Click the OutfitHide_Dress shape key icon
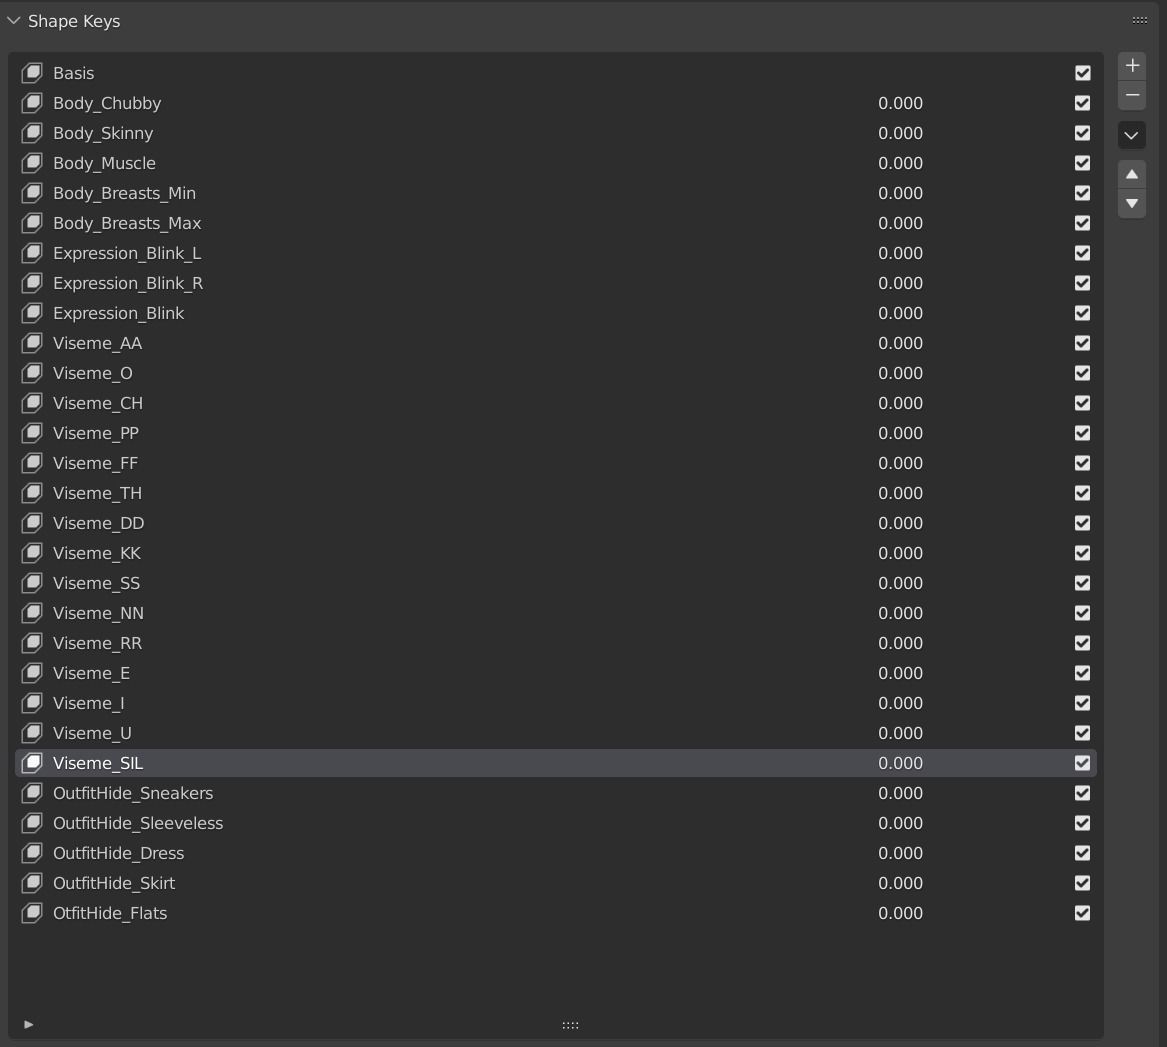The width and height of the screenshot is (1167, 1047). pos(32,853)
